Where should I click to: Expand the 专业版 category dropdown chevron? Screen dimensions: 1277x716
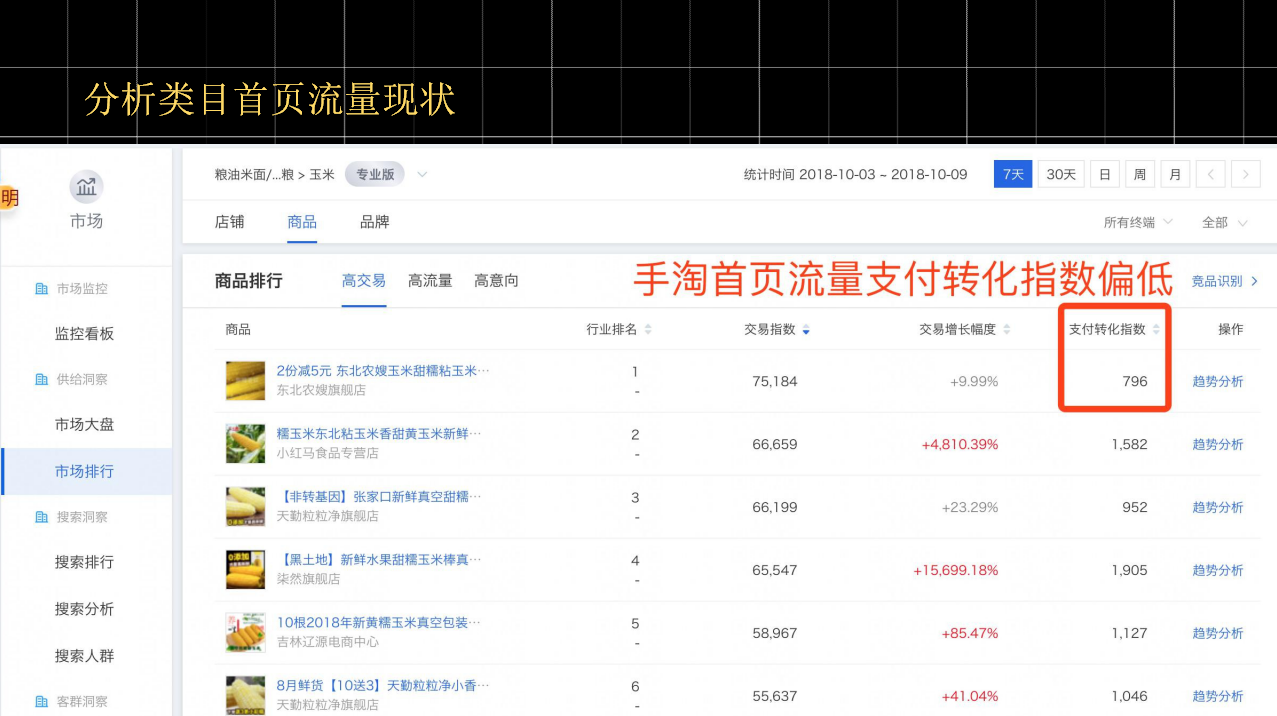(x=422, y=174)
